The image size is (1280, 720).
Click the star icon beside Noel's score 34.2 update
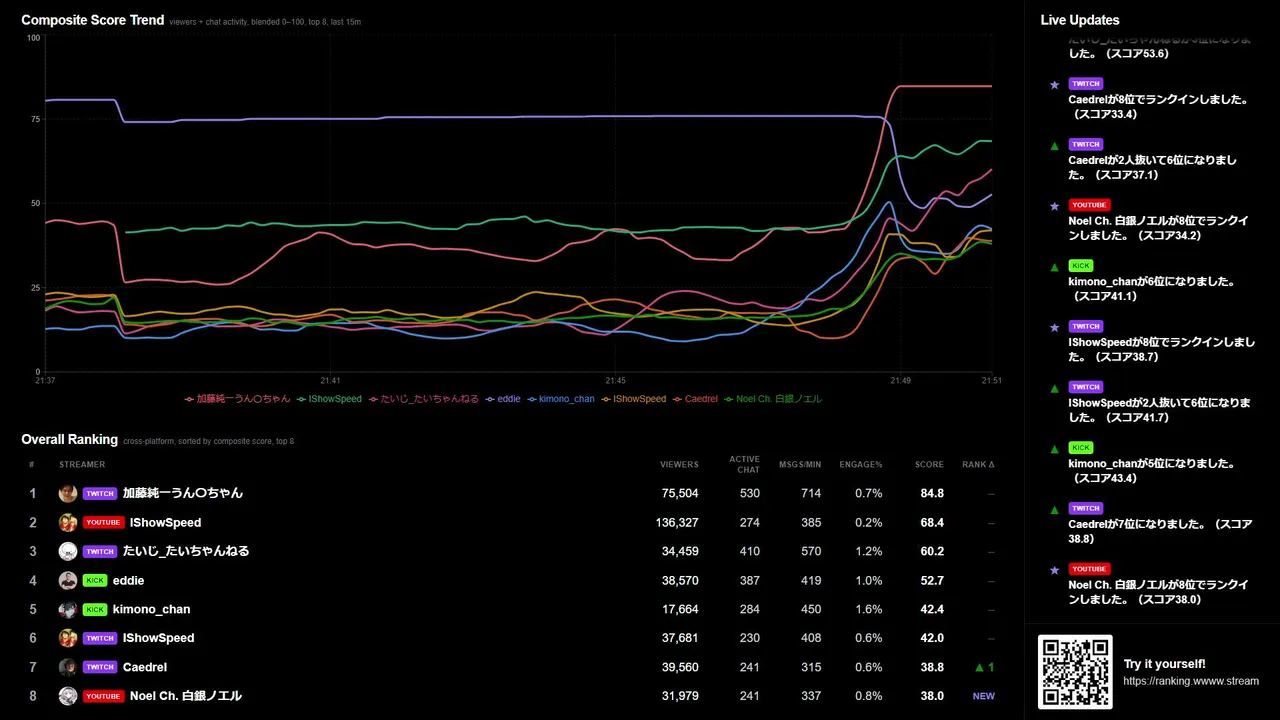(1054, 206)
